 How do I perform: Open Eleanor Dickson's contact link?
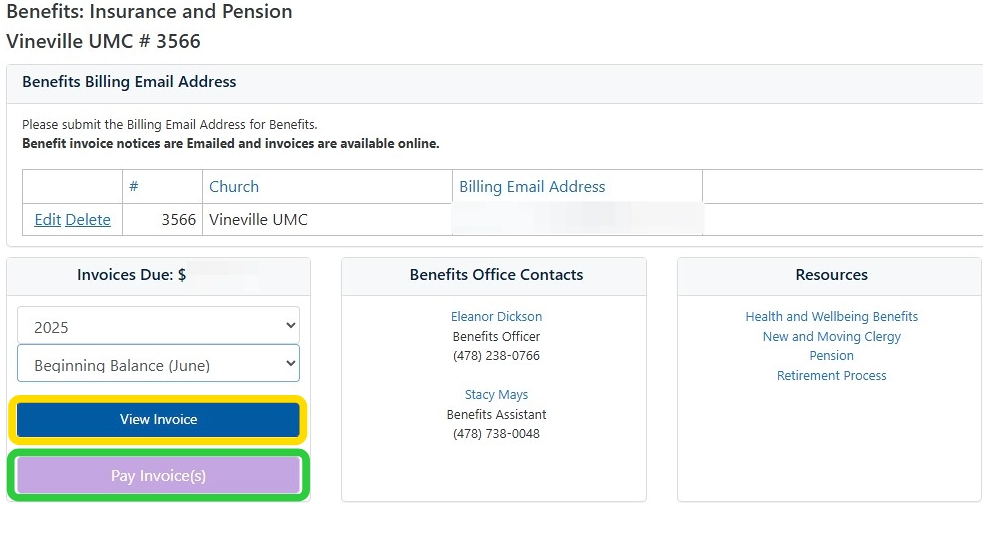click(496, 317)
